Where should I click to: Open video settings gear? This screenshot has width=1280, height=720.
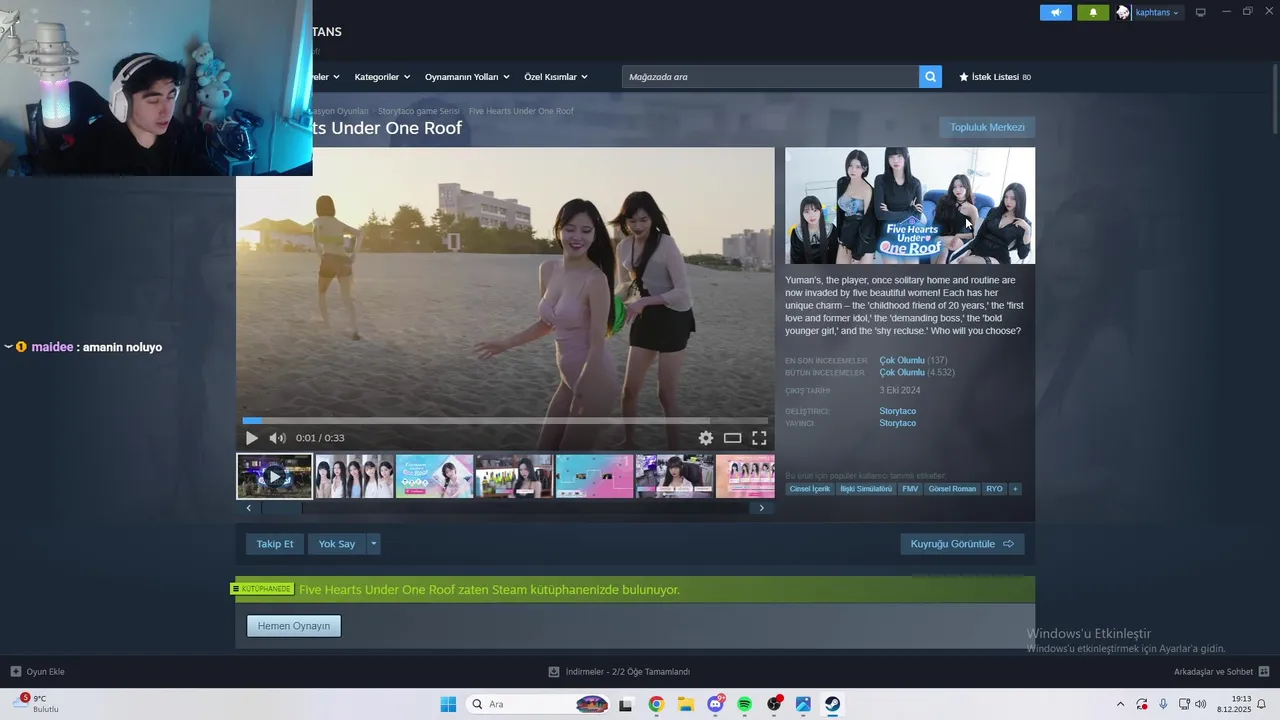[706, 438]
